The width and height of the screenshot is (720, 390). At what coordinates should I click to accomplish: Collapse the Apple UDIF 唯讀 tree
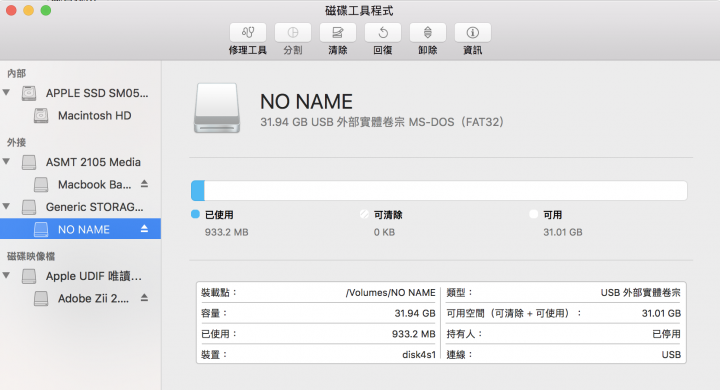[x=6, y=275]
